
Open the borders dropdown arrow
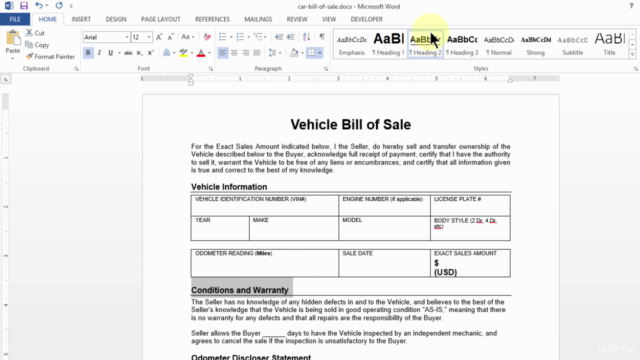320,53
